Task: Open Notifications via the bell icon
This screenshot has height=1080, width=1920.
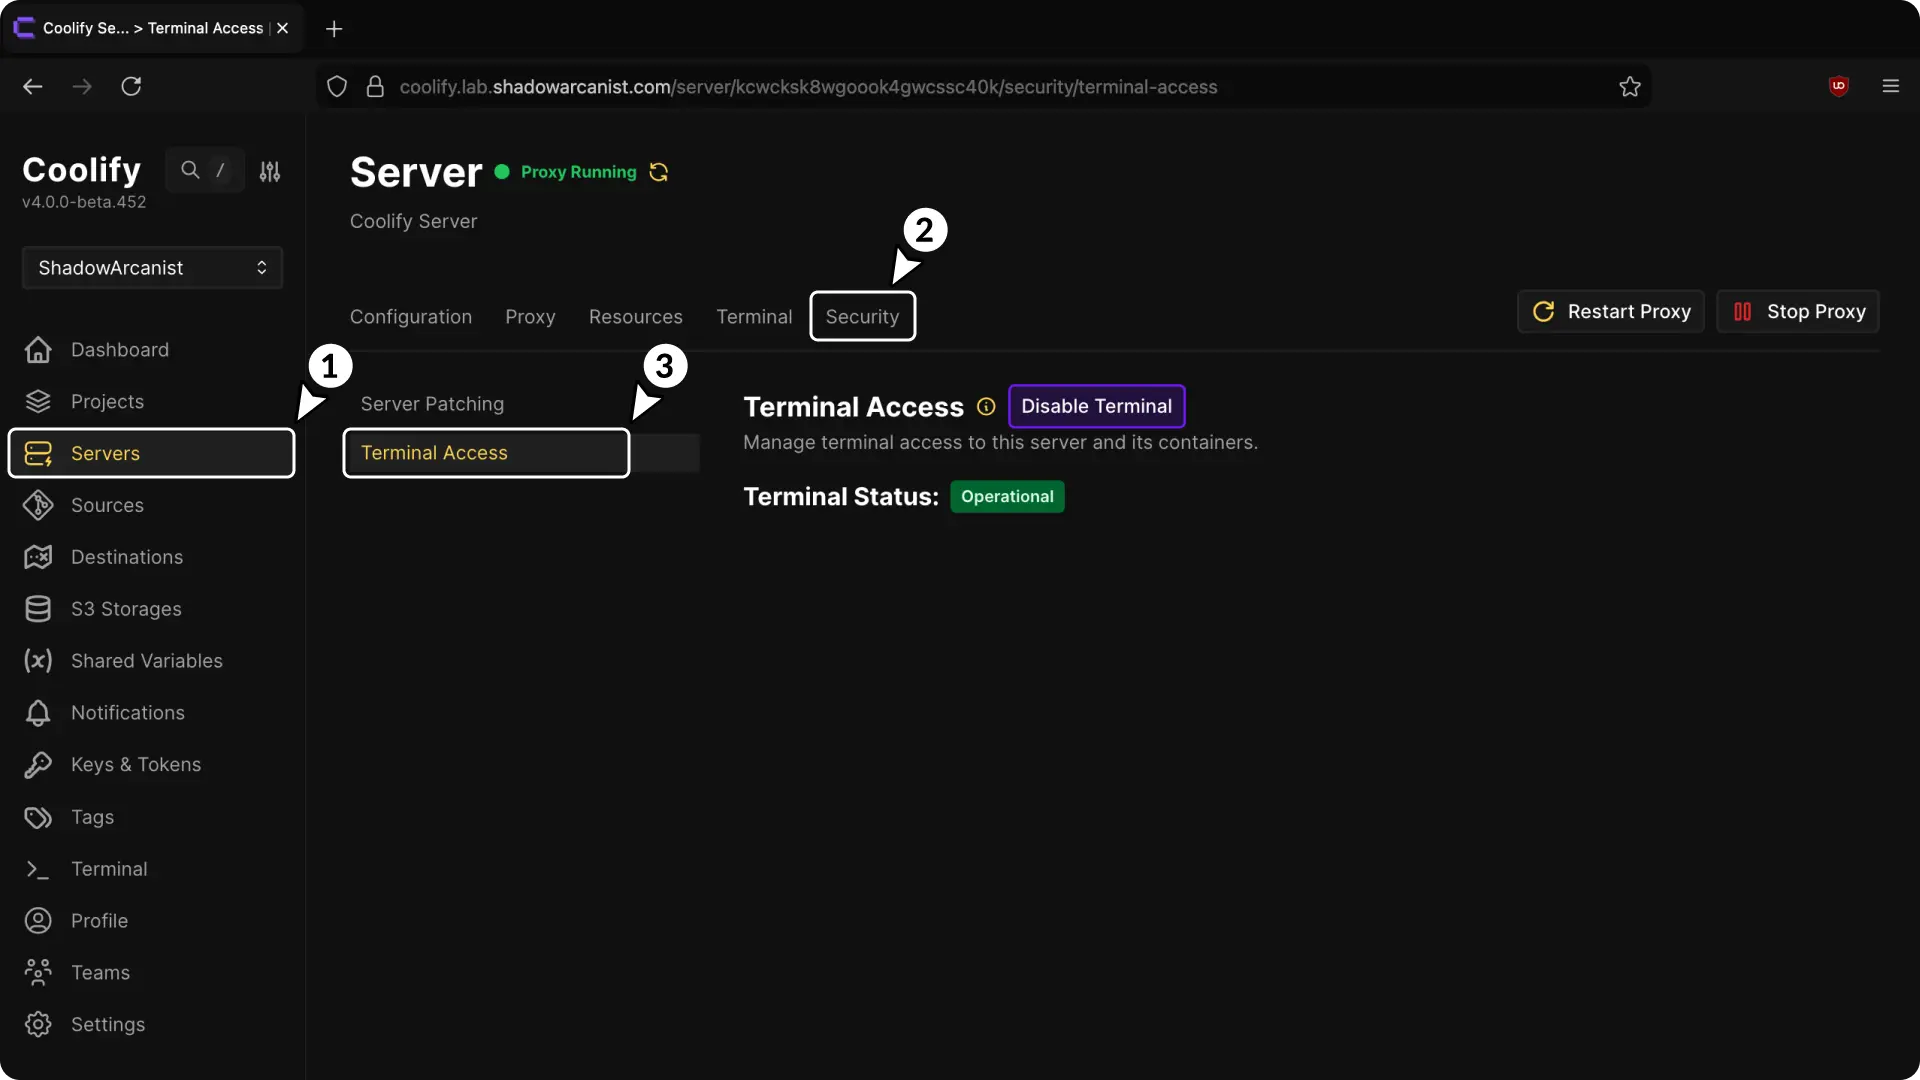Action: [37, 713]
